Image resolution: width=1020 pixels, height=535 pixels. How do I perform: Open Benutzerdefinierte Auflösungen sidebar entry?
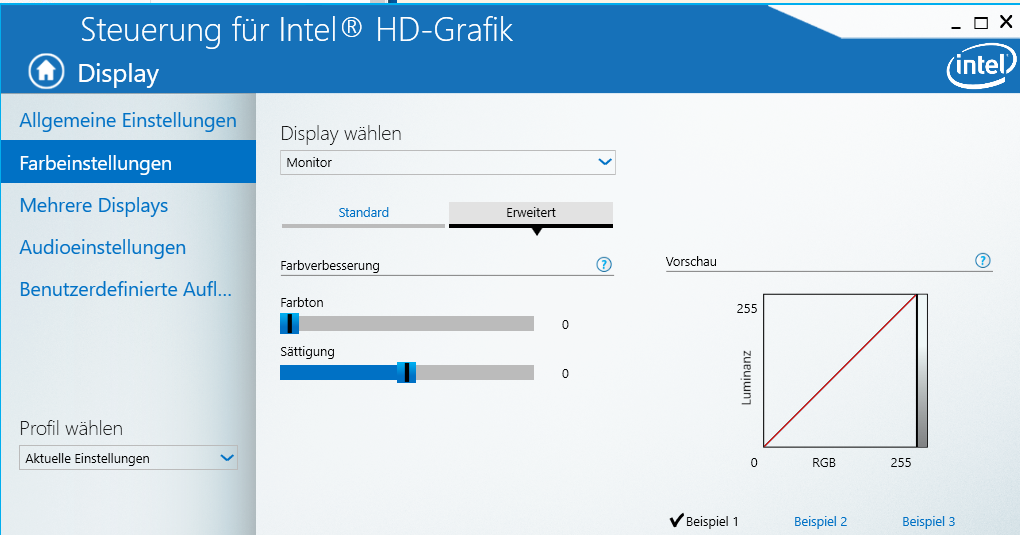pos(126,290)
